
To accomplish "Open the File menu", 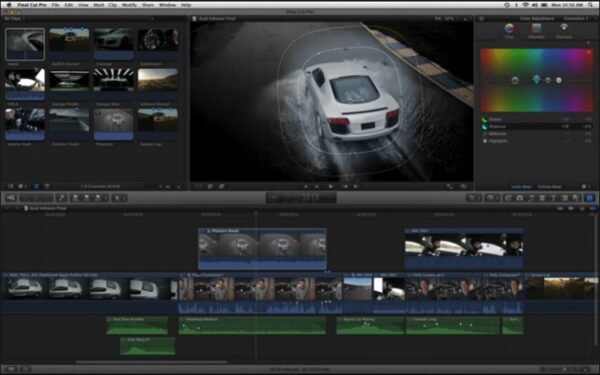I will [55, 5].
